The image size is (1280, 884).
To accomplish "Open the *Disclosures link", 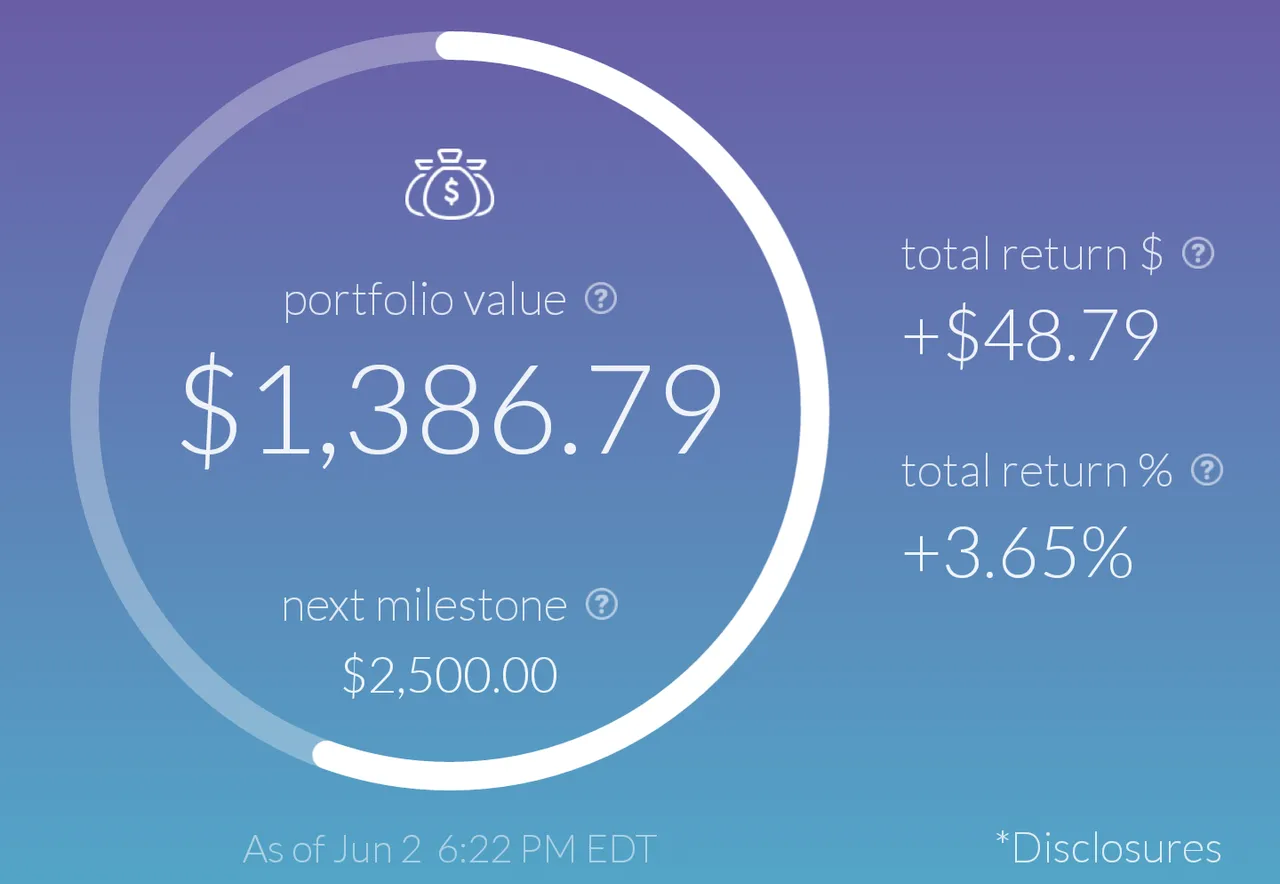I will point(1109,848).
